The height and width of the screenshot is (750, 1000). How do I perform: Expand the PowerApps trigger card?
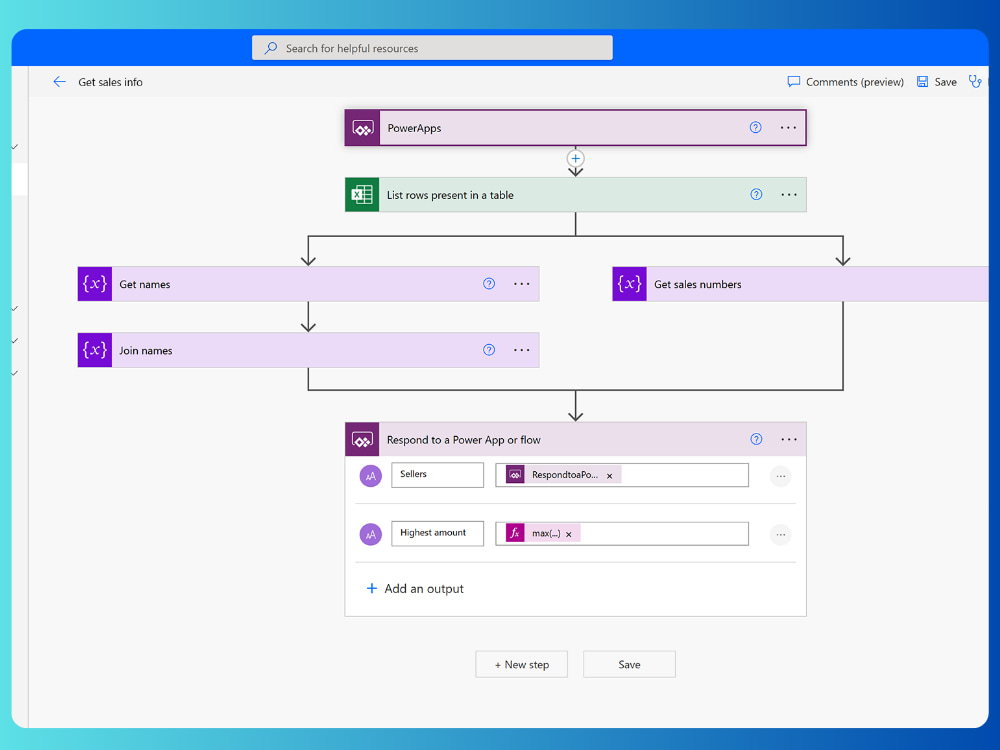click(x=575, y=128)
